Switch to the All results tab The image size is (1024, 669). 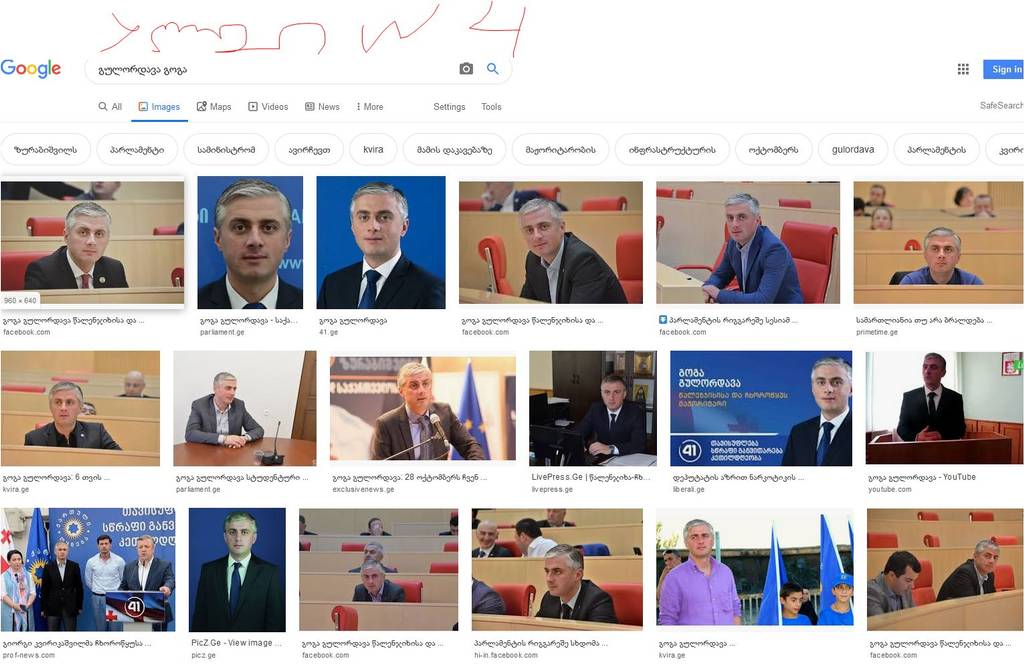pos(110,106)
